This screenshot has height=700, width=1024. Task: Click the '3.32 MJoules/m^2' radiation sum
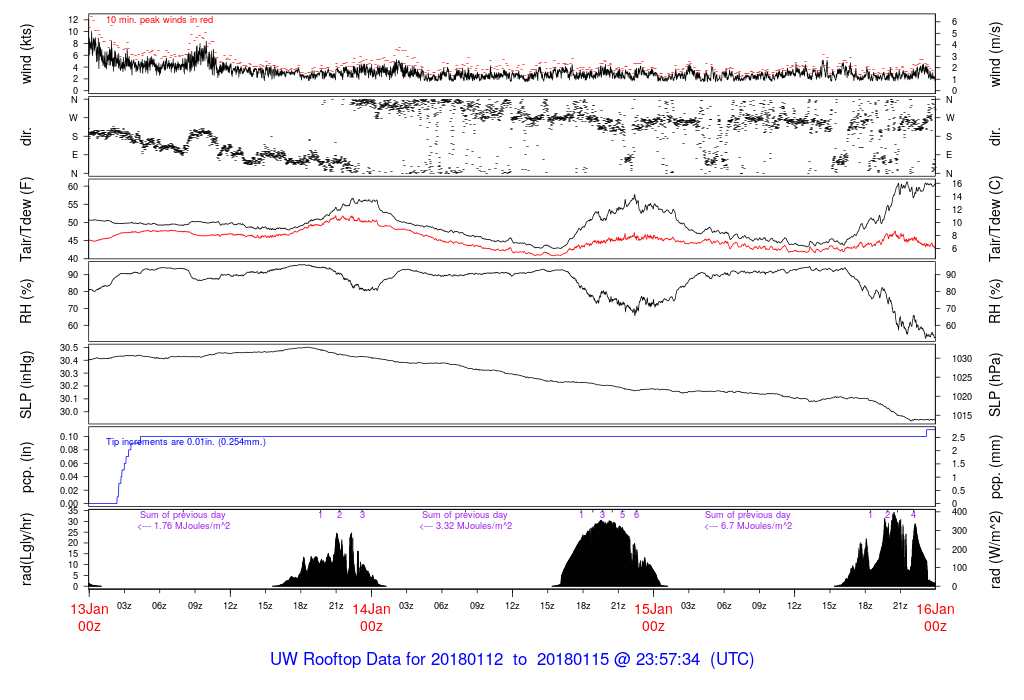473,526
